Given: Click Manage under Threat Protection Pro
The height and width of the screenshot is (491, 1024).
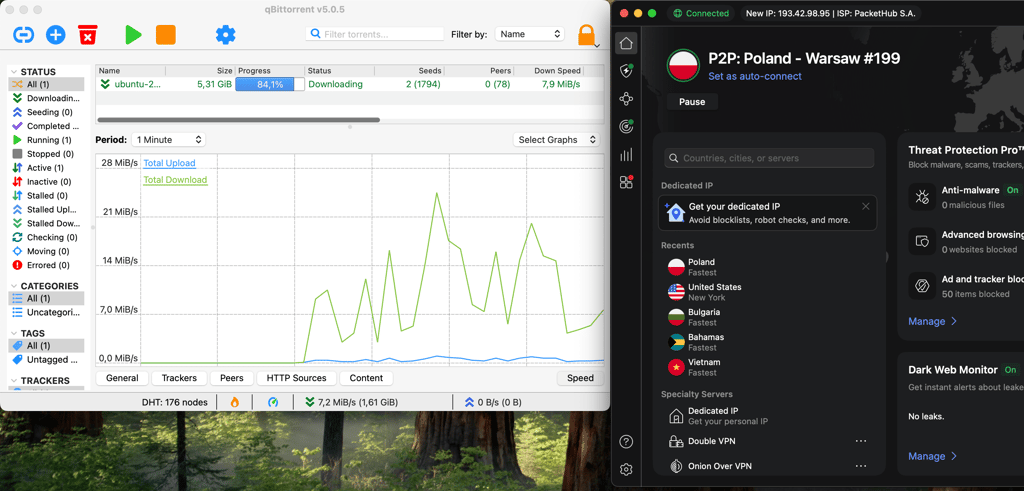Looking at the screenshot, I should (x=933, y=321).
